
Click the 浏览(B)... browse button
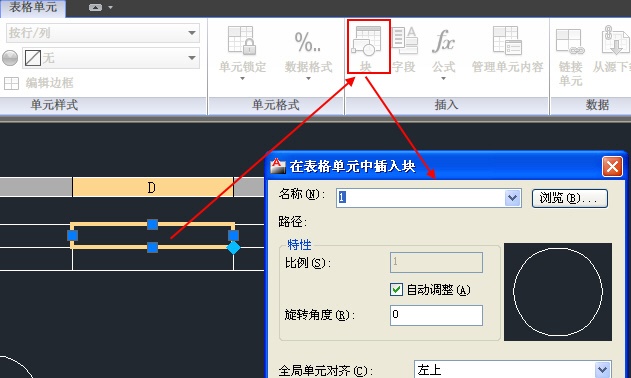point(569,198)
